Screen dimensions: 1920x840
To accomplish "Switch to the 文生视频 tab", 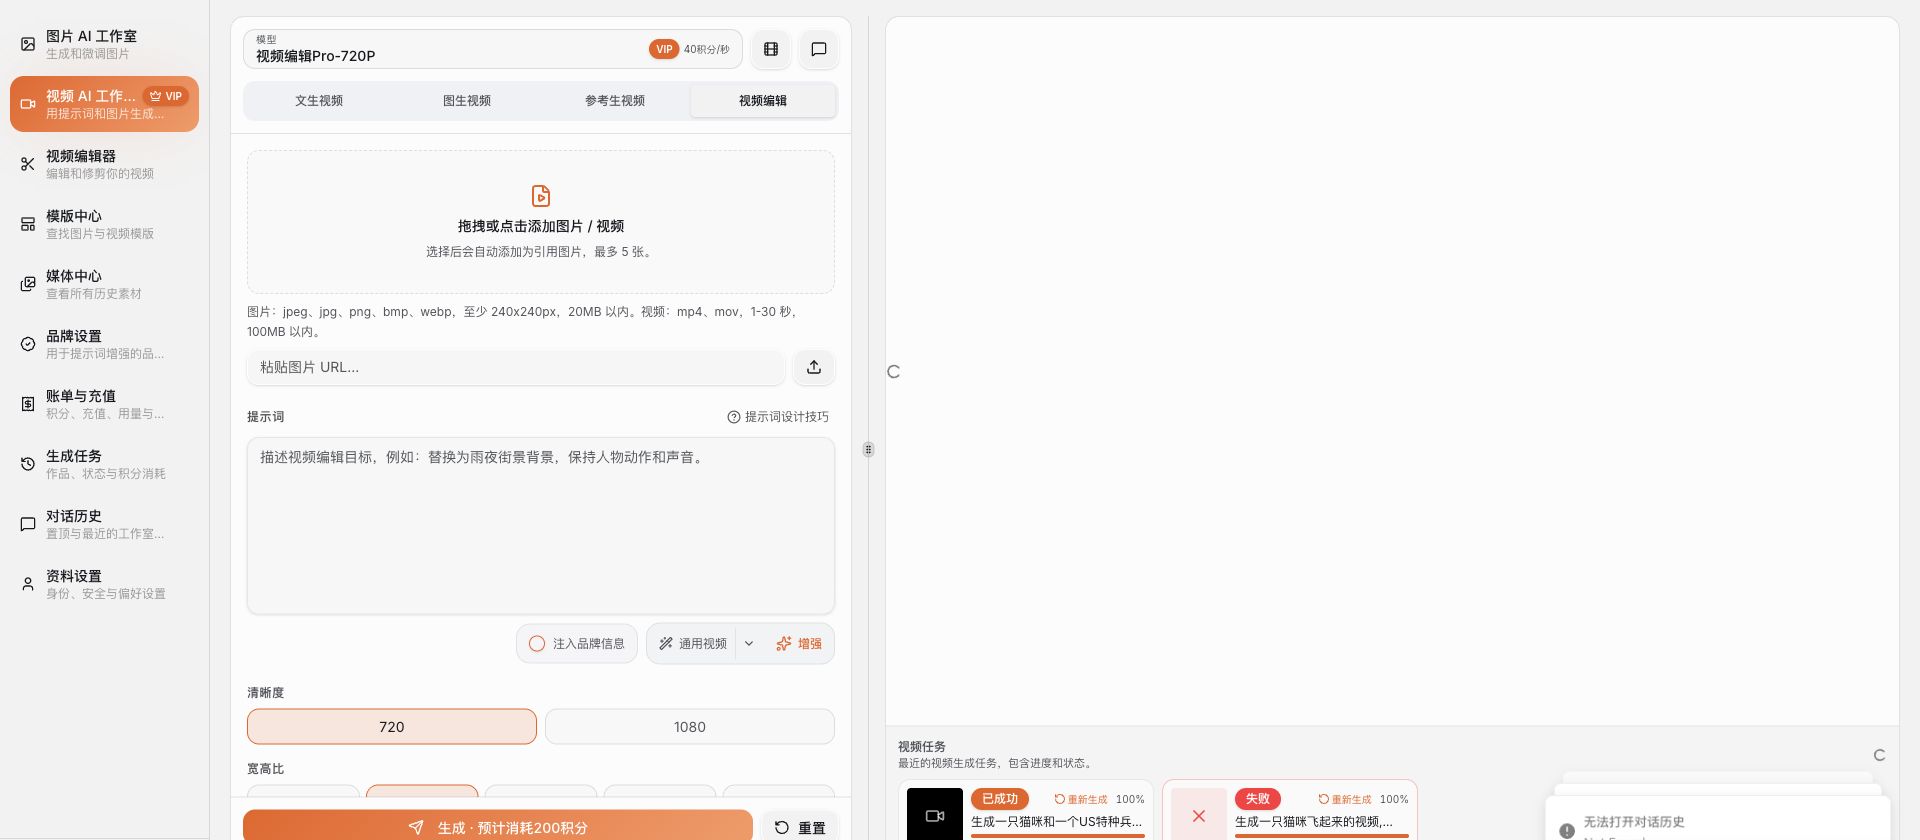I will point(319,101).
